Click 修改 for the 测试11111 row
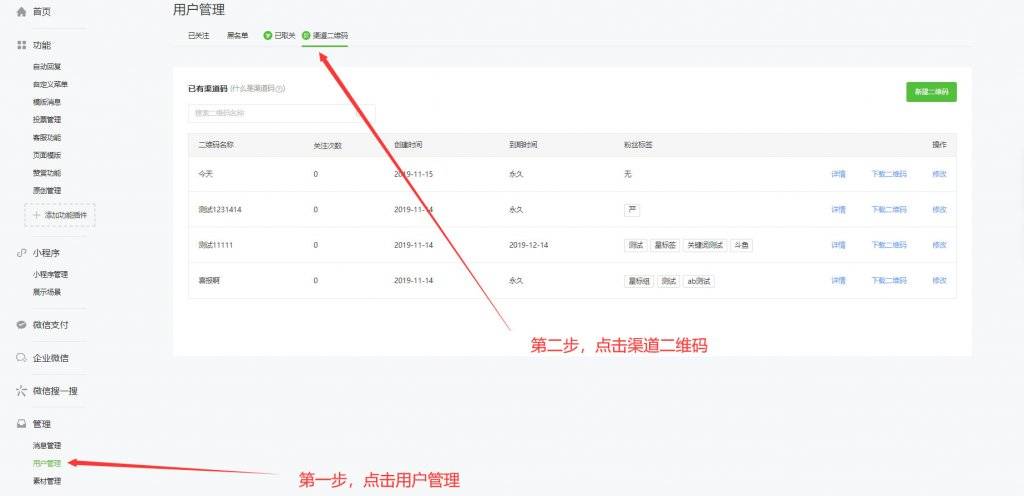 pyautogui.click(x=939, y=245)
